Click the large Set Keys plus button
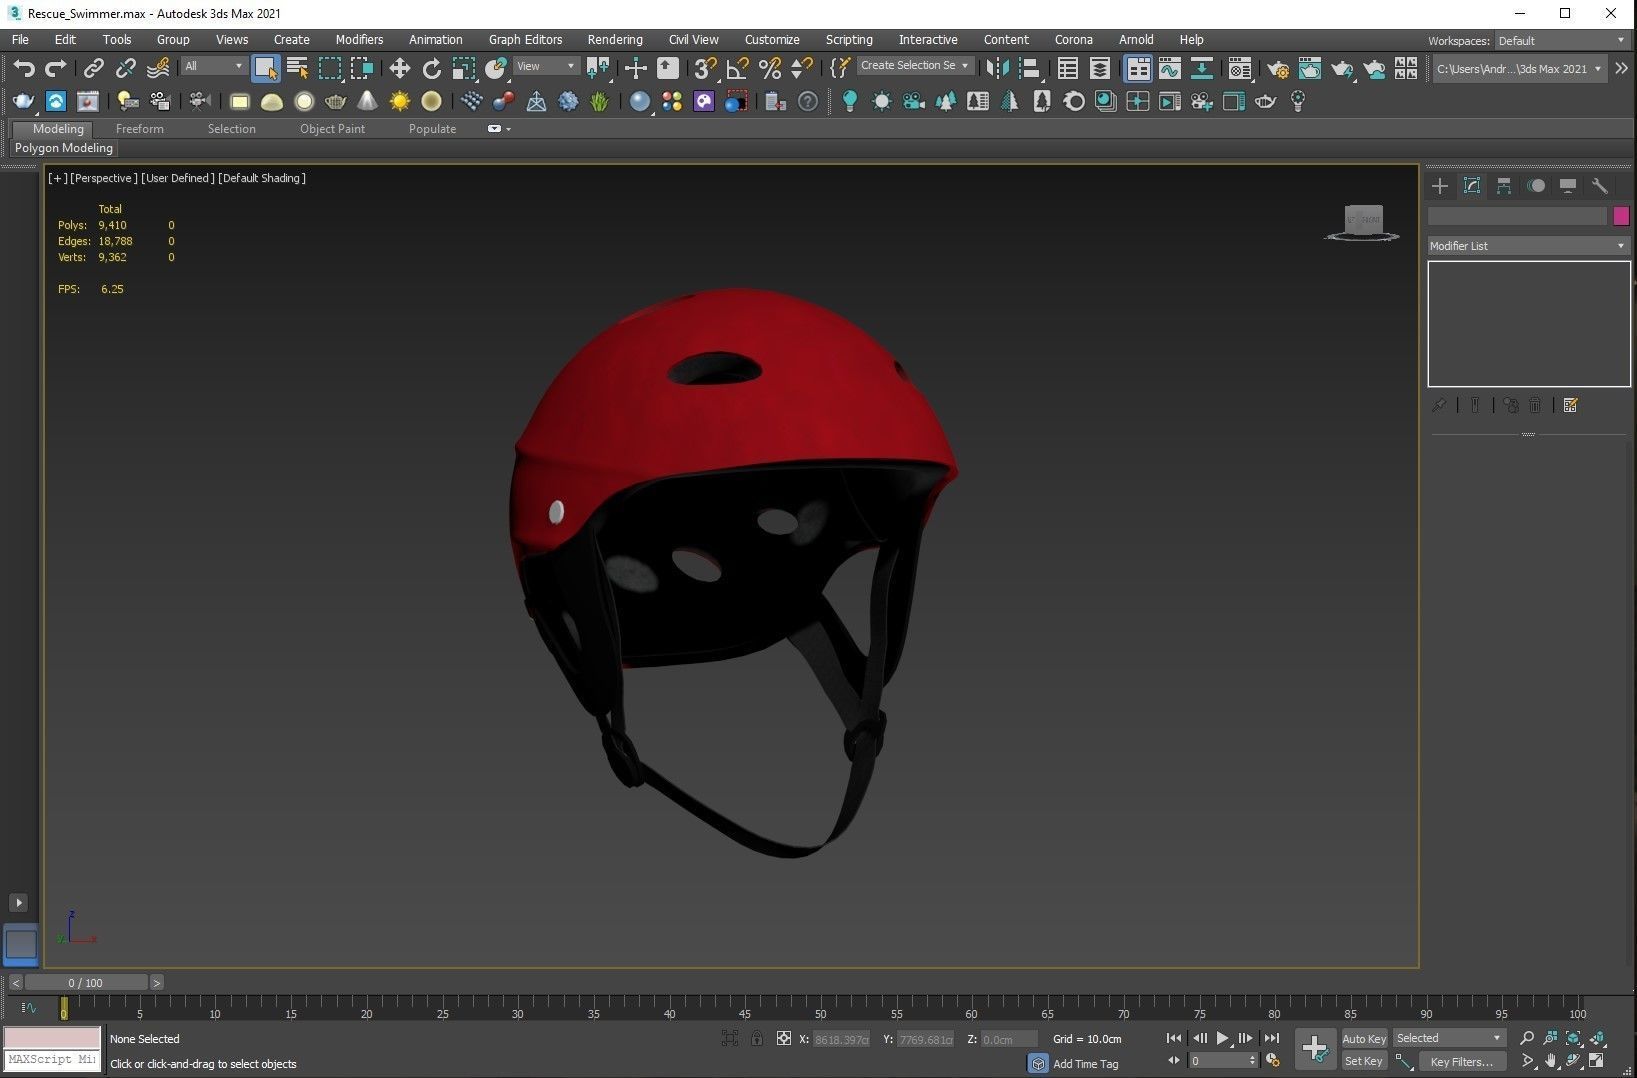The image size is (1637, 1078). click(1314, 1049)
